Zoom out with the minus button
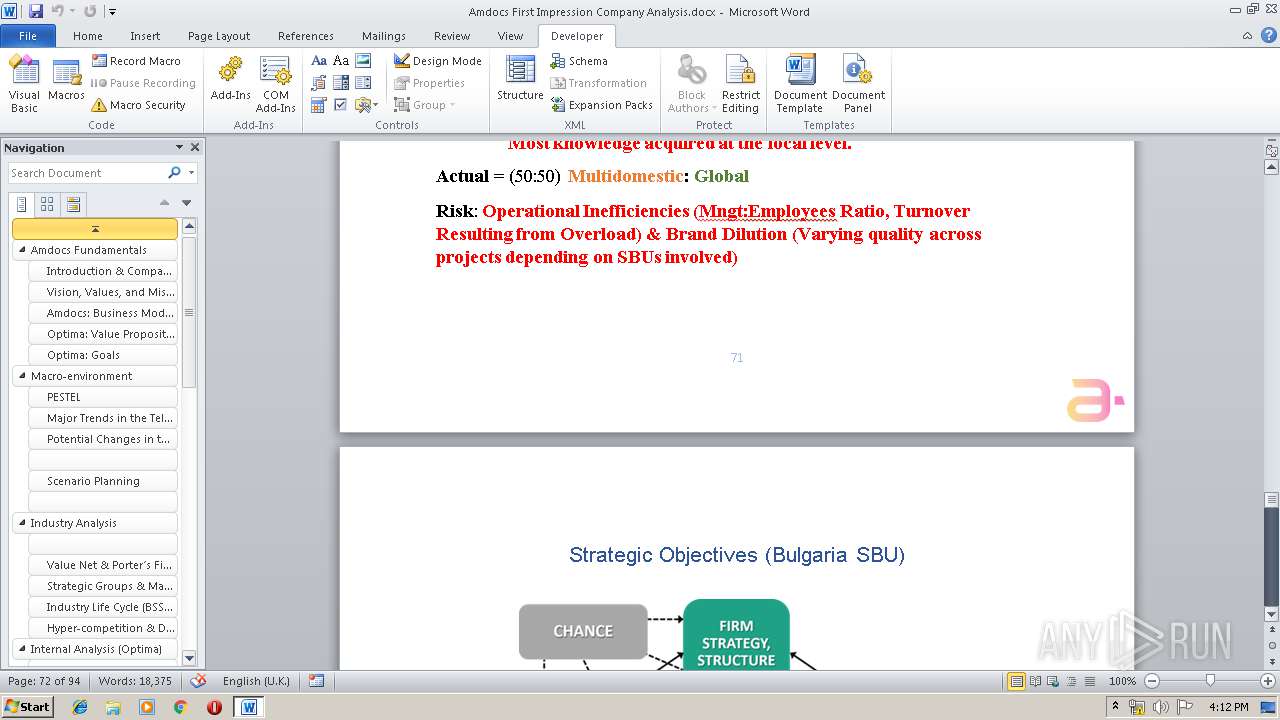 pyautogui.click(x=1152, y=681)
